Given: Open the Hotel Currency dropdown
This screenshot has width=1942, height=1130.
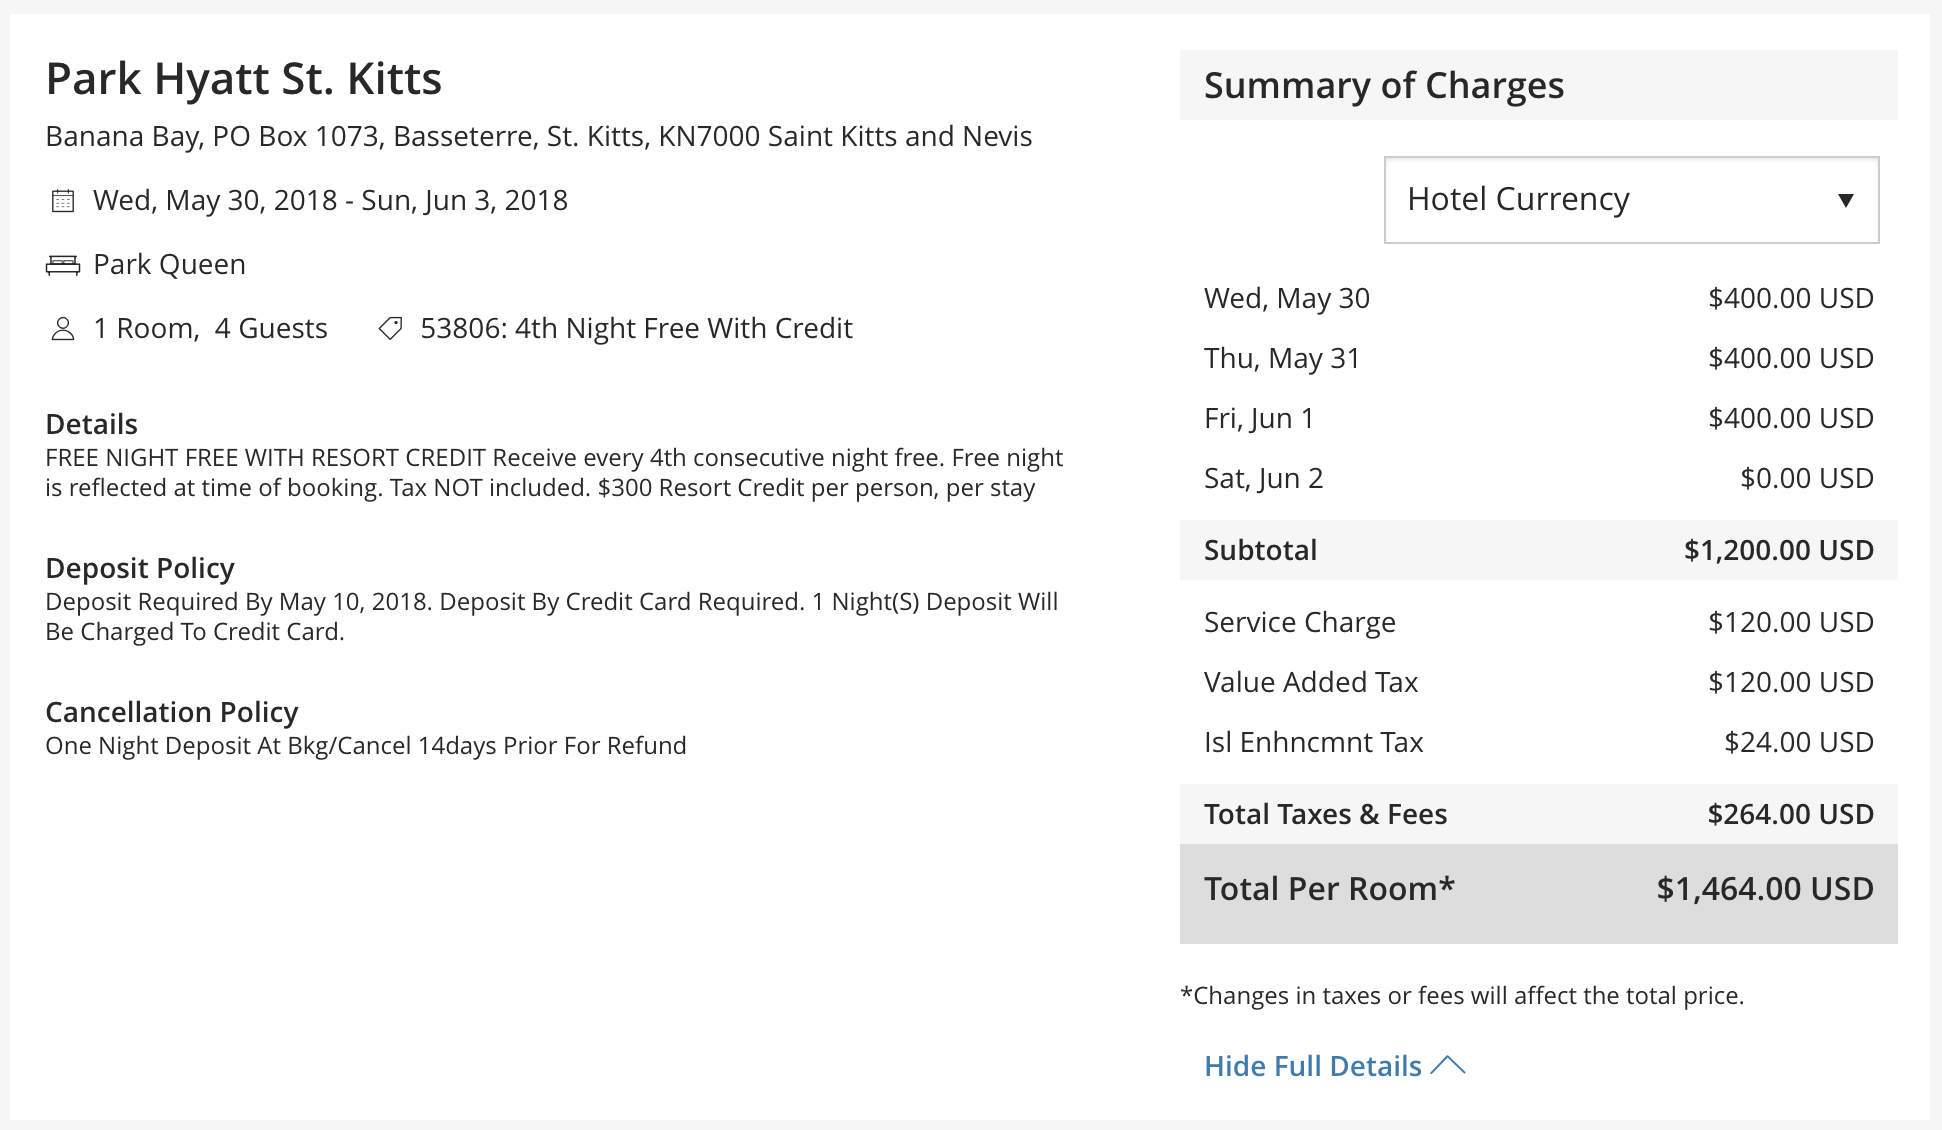Looking at the screenshot, I should (x=1630, y=200).
